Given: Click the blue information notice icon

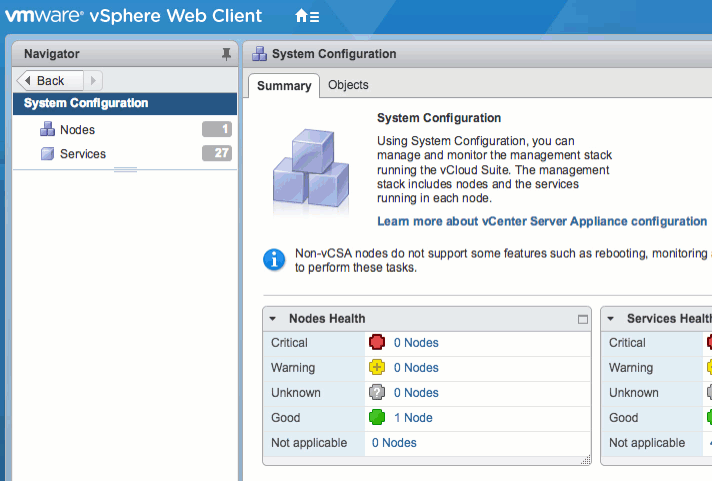Looking at the screenshot, I should (274, 260).
